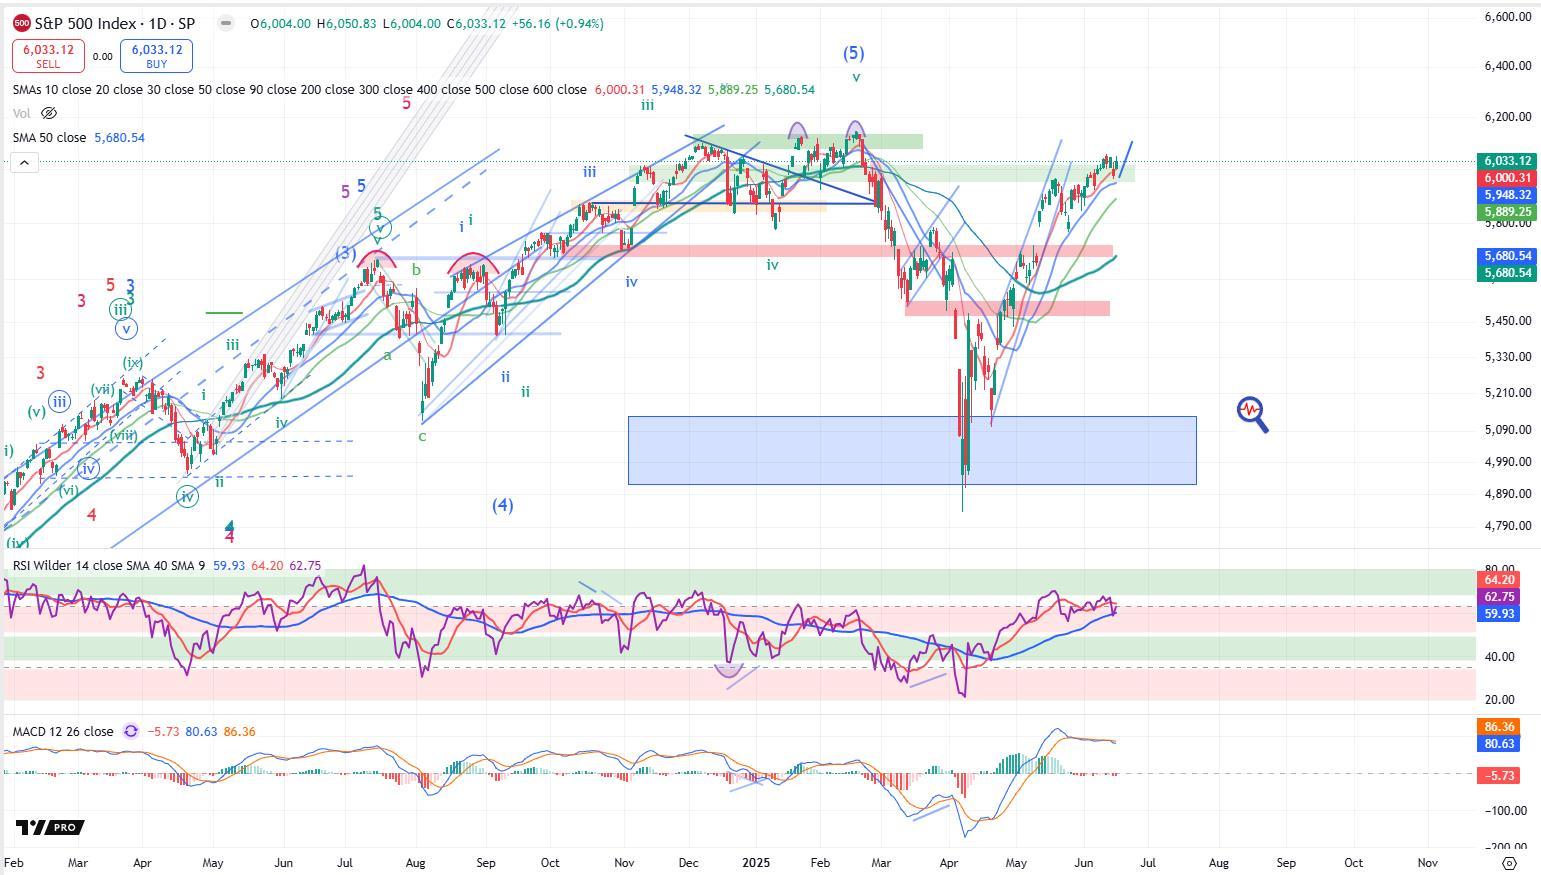
Task: Click the magnifier pulse icon on chart
Action: 1253,414
